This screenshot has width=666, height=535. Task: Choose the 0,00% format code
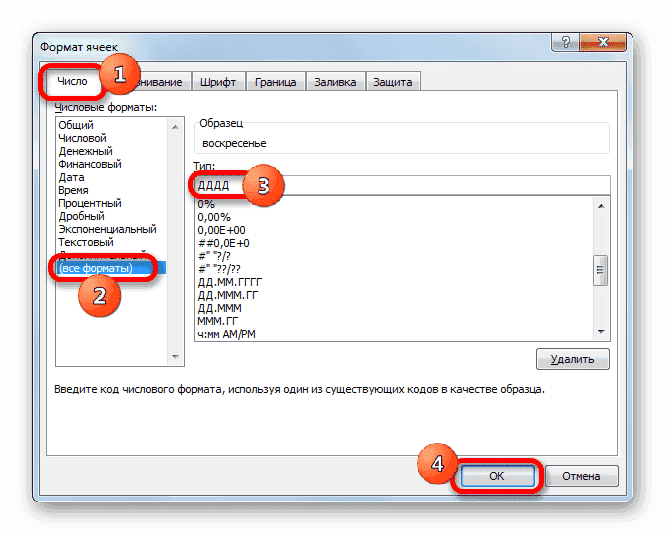(x=214, y=217)
